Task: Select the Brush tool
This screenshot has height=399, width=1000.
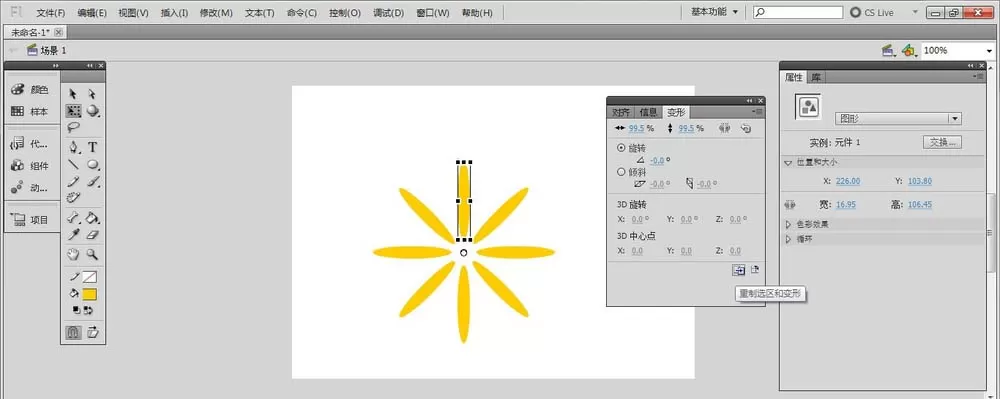Action: point(93,182)
